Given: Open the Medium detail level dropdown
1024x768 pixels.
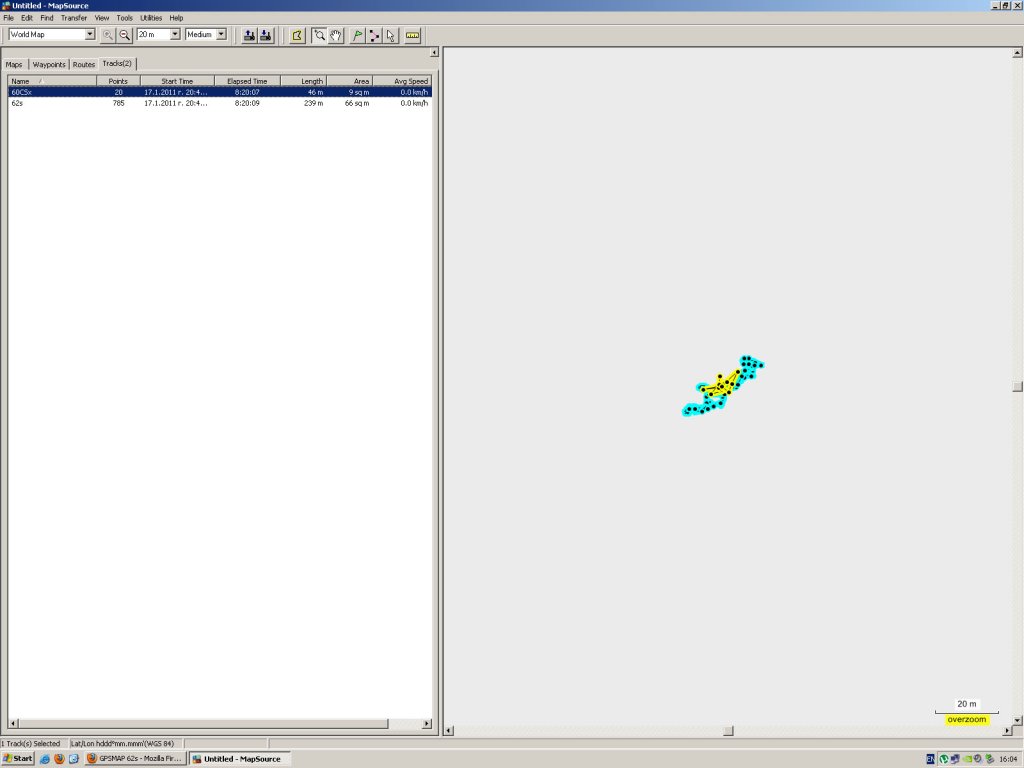Looking at the screenshot, I should 221,34.
